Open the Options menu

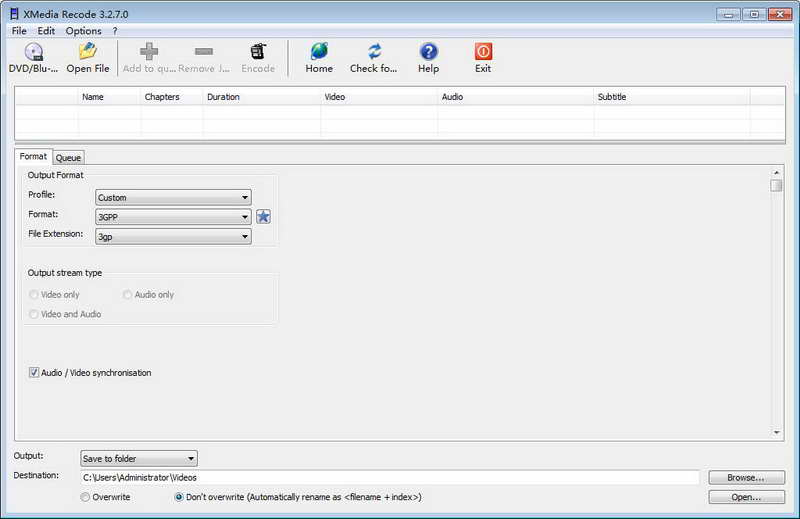pyautogui.click(x=83, y=31)
